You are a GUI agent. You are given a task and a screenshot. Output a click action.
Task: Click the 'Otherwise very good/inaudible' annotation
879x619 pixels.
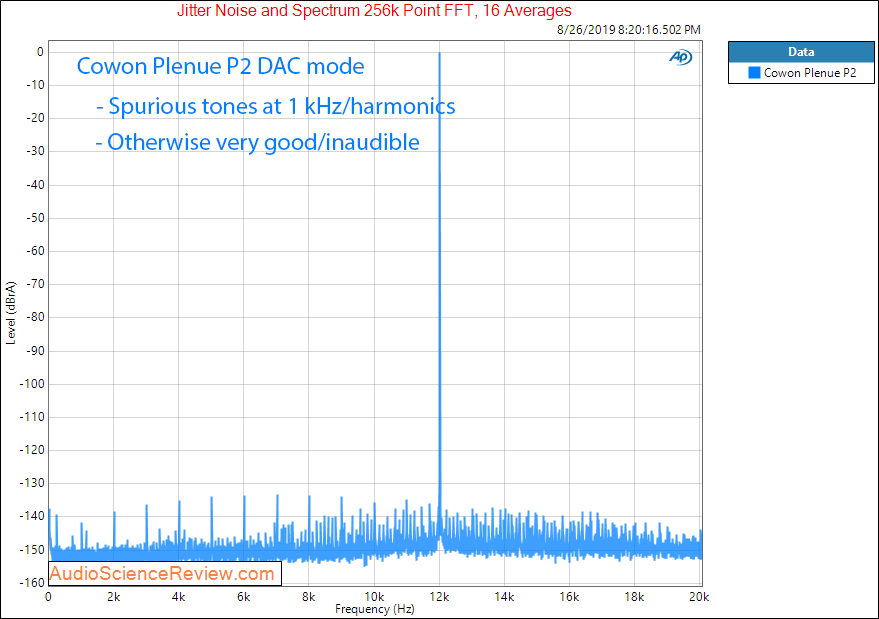(257, 142)
